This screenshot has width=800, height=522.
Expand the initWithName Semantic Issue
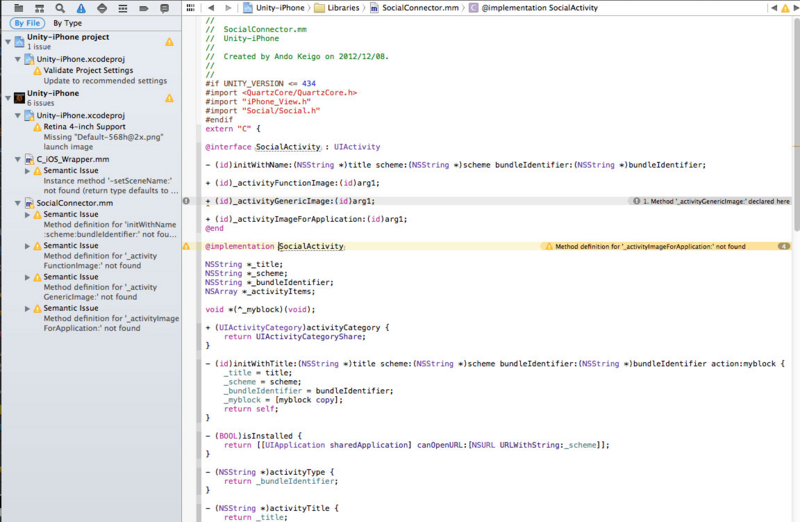point(28,215)
